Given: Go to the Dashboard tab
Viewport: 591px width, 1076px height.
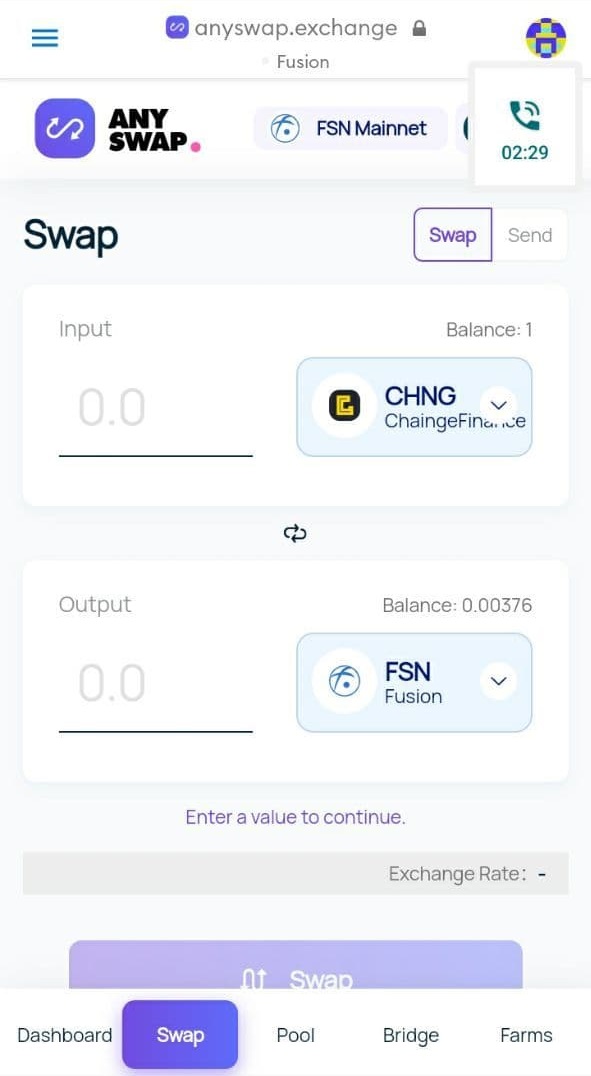Looking at the screenshot, I should tap(65, 1035).
